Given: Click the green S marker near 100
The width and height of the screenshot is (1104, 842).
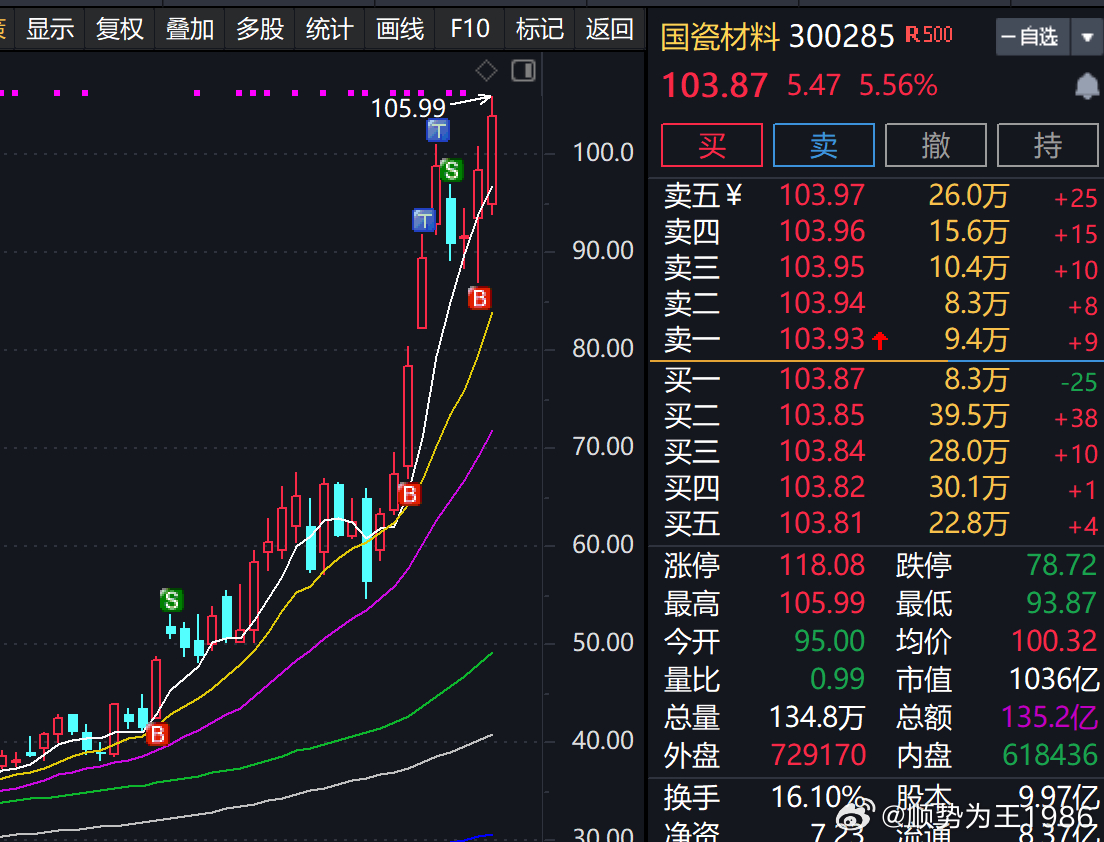Looking at the screenshot, I should (452, 170).
